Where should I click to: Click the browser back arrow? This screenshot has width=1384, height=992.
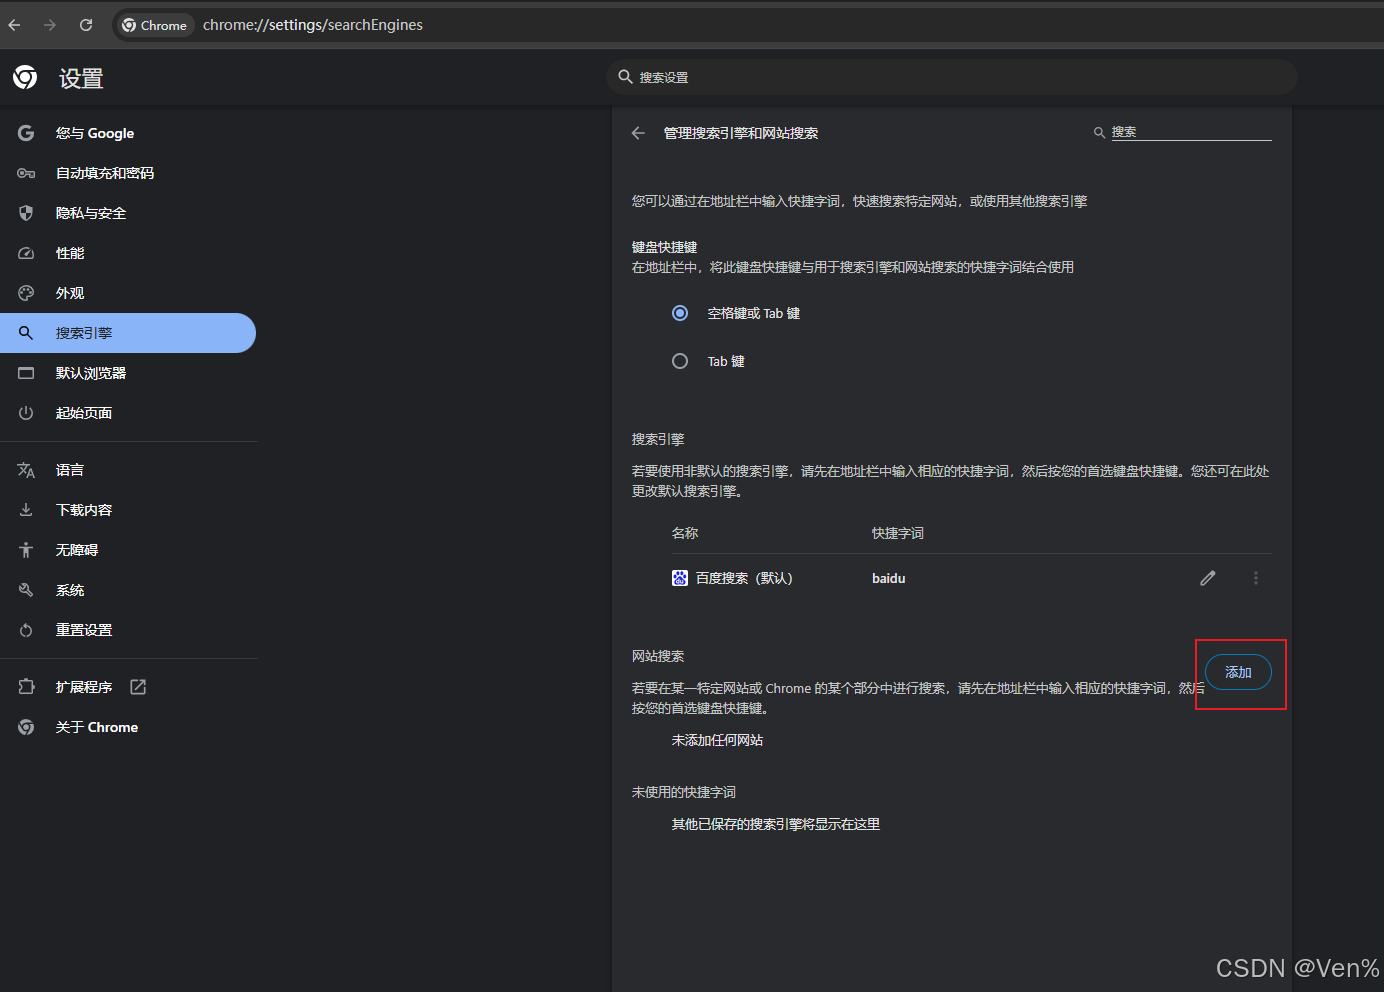(14, 25)
